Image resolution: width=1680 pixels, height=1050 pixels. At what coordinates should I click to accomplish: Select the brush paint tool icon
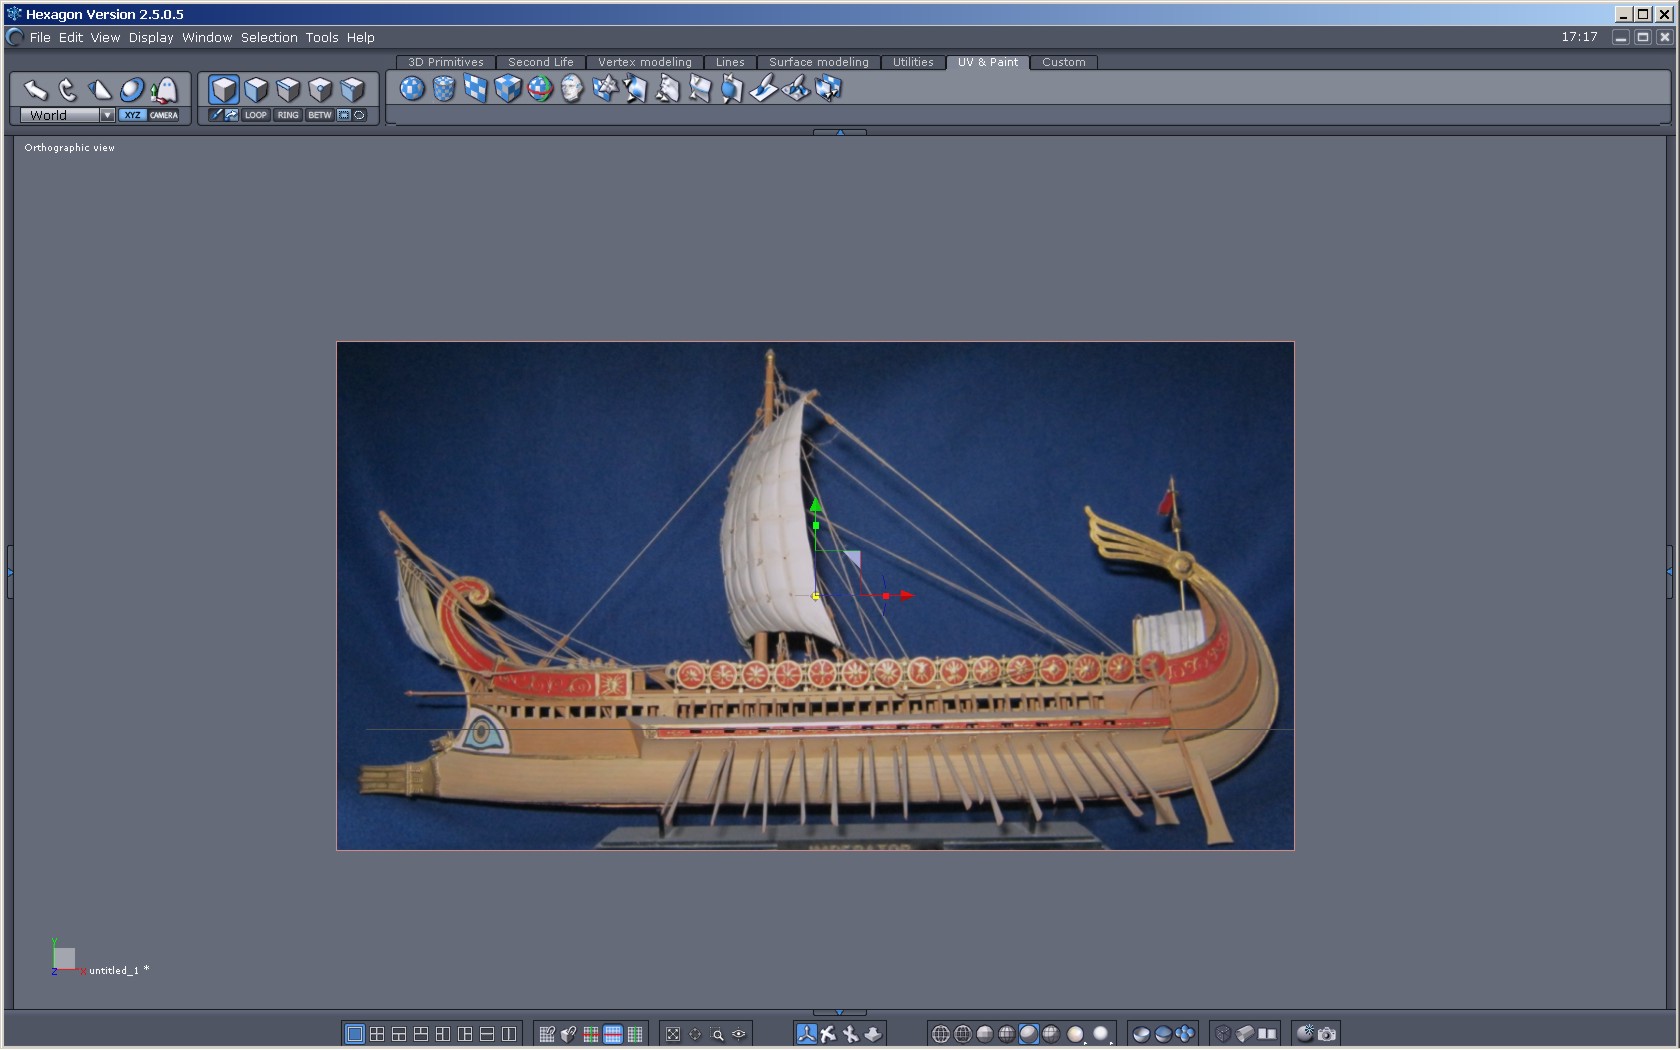tap(763, 89)
